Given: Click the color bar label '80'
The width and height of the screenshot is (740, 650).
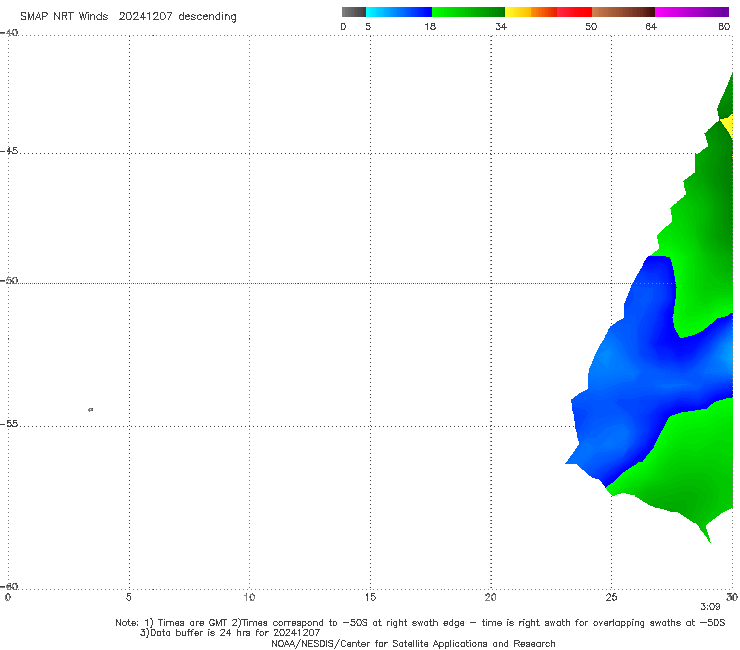Looking at the screenshot, I should [x=724, y=26].
